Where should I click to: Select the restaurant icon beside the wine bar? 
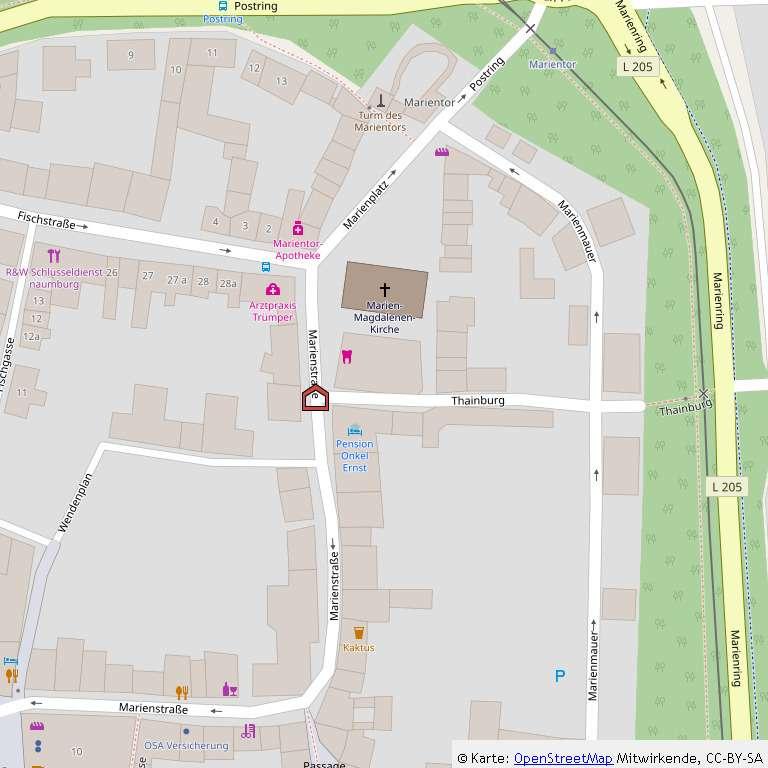182,692
